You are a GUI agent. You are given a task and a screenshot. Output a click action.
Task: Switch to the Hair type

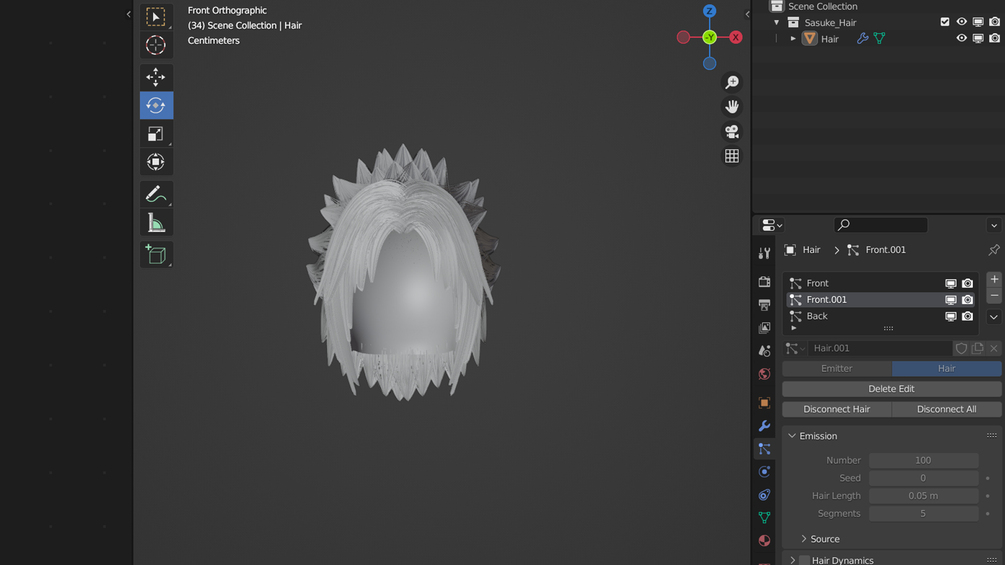tap(946, 368)
